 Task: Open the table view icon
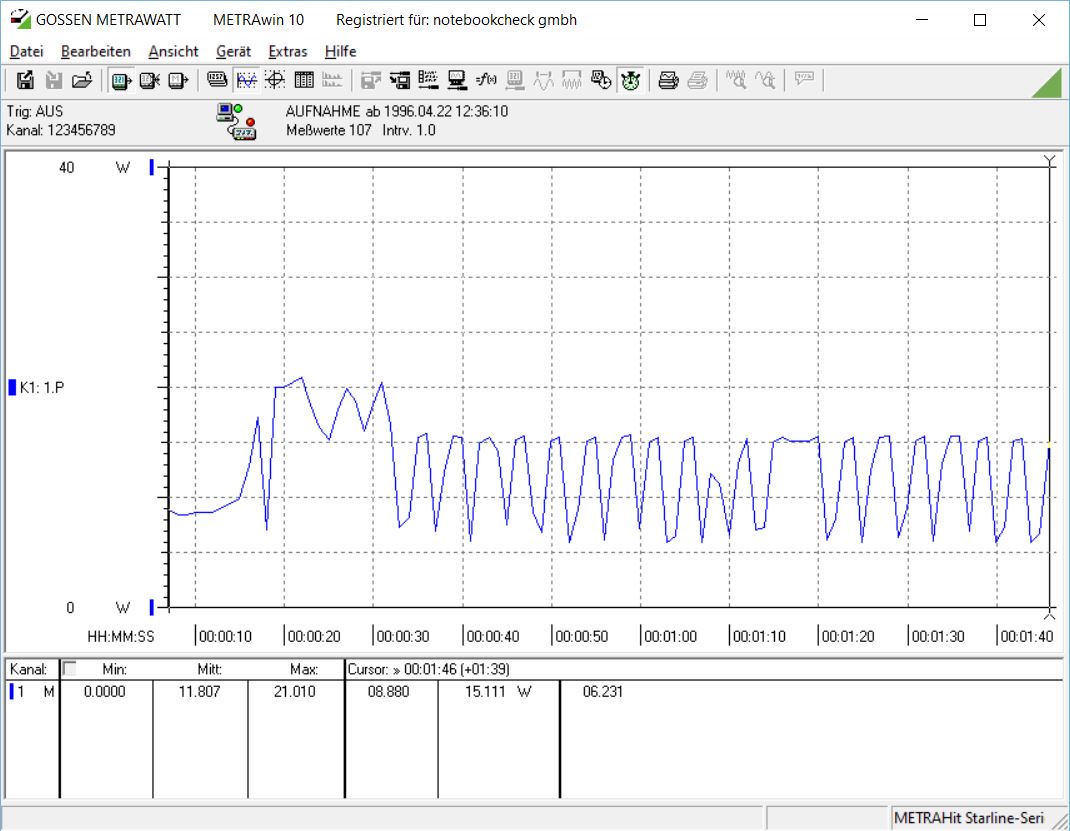(304, 81)
